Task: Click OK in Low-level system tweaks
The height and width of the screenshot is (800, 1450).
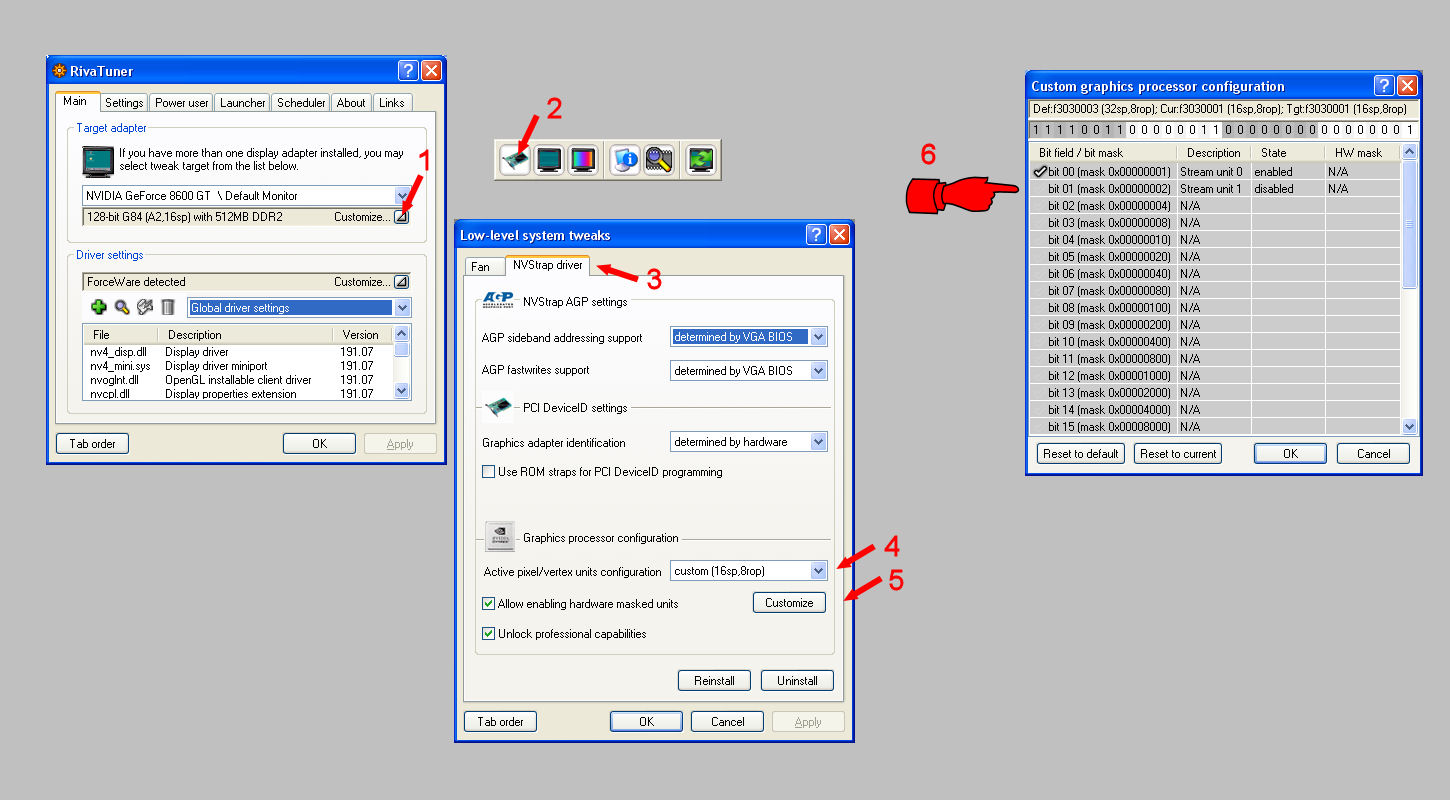Action: coord(646,722)
